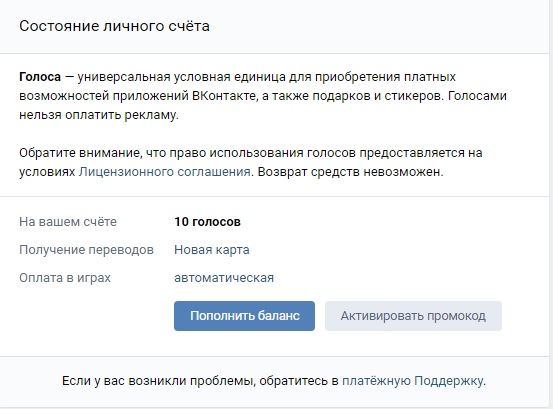The width and height of the screenshot is (553, 409).
Task: Click the Возврат средств невозможен sentence
Action: coord(350,172)
